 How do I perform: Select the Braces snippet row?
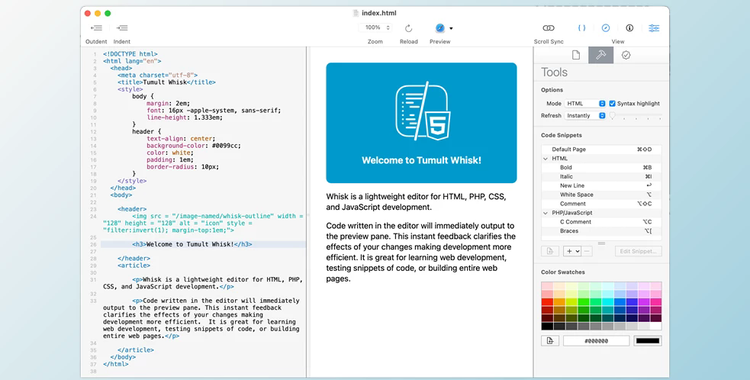pyautogui.click(x=601, y=231)
